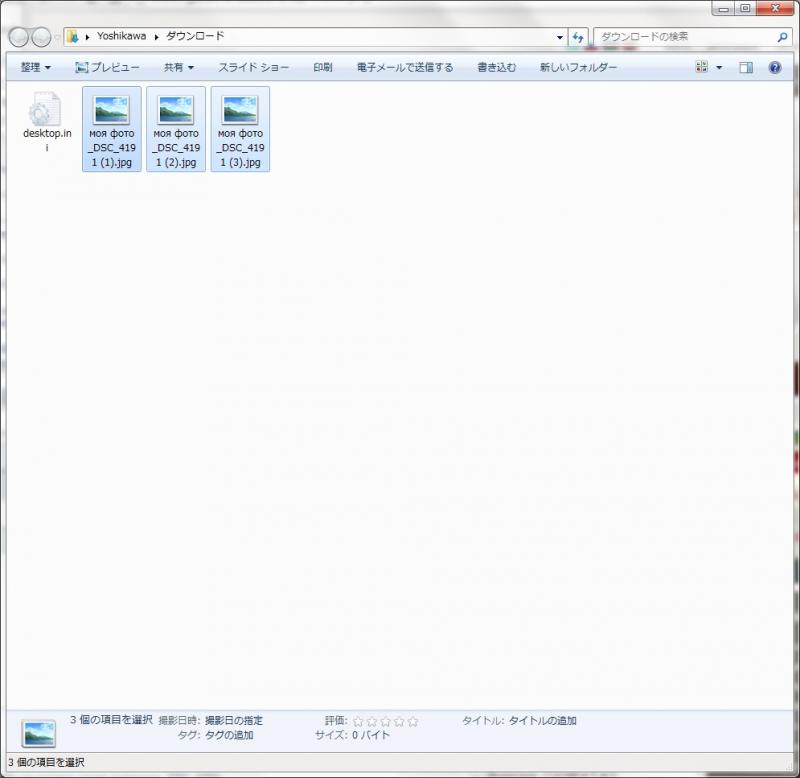Click the back navigation arrow button

pyautogui.click(x=19, y=37)
